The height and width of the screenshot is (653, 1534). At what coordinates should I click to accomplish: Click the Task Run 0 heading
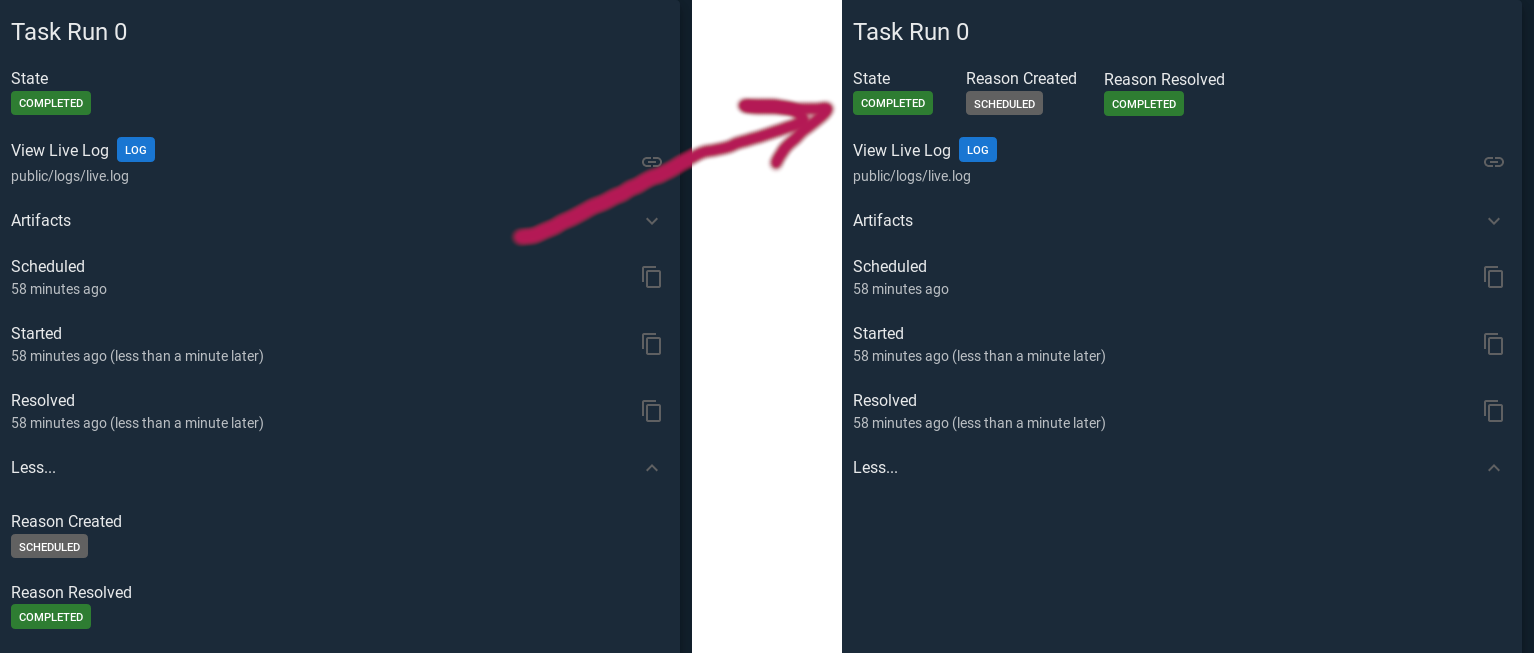68,31
